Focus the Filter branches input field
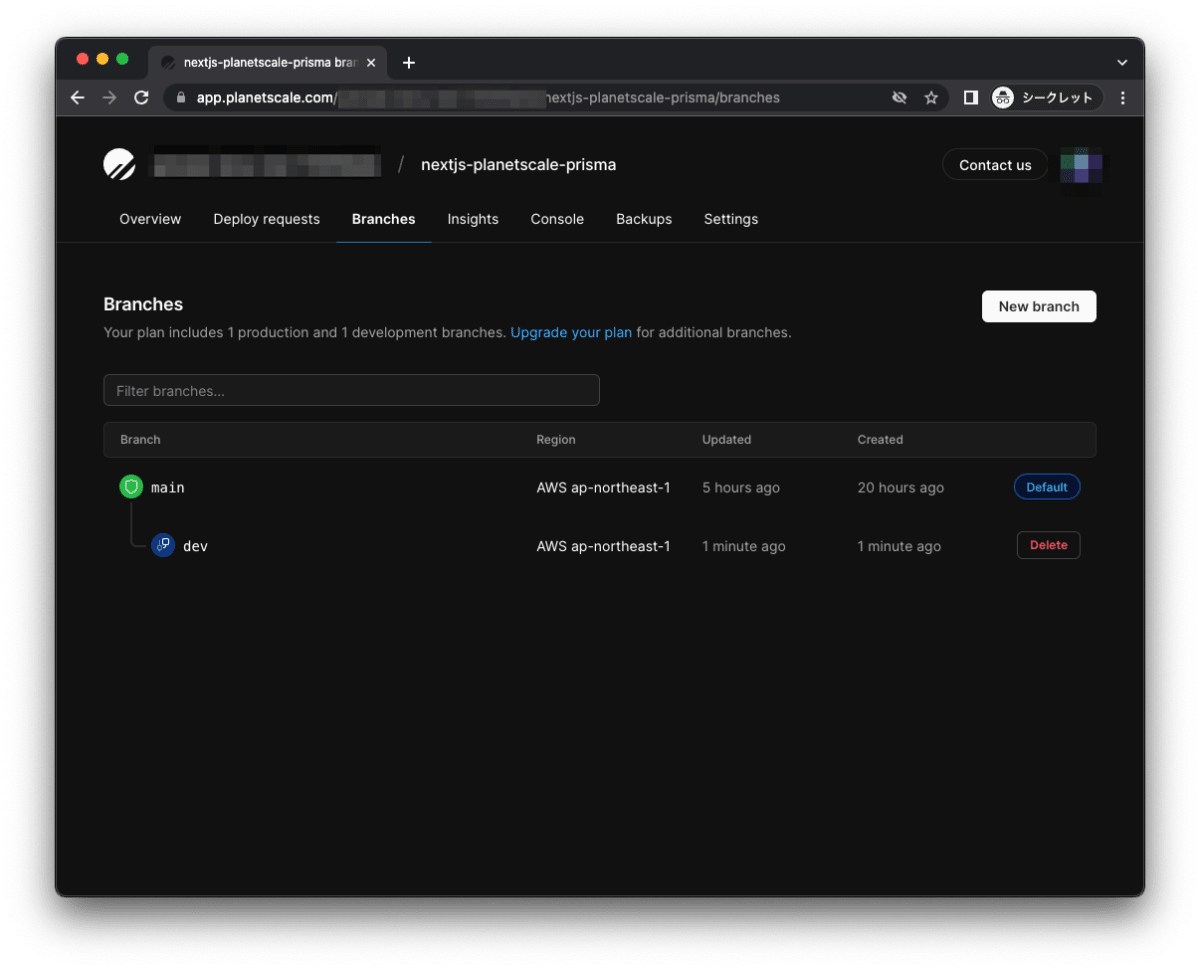Viewport: 1200px width, 970px height. tap(351, 390)
